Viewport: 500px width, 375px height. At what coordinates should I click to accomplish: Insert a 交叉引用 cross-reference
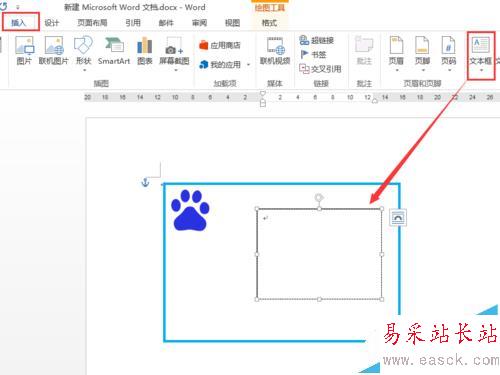(320, 69)
